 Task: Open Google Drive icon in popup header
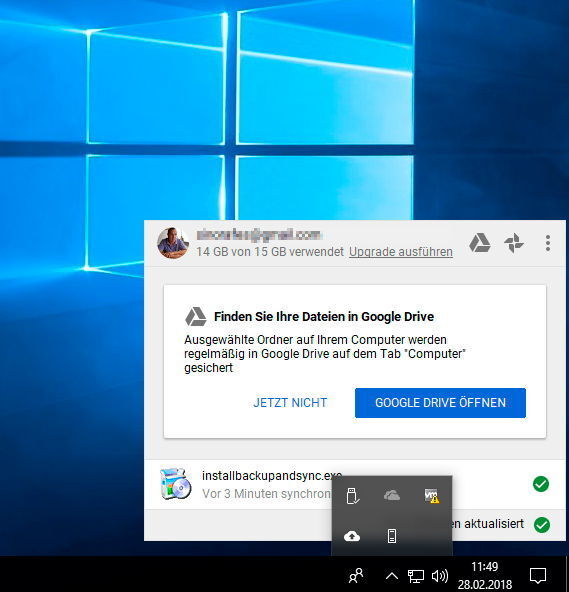pos(480,243)
